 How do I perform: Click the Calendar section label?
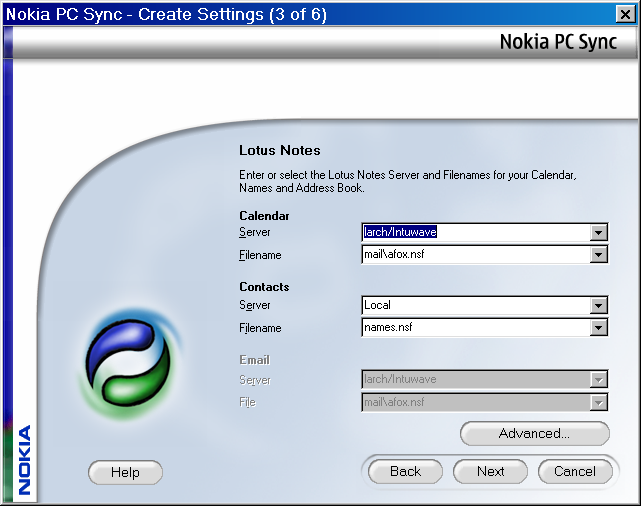(x=264, y=216)
